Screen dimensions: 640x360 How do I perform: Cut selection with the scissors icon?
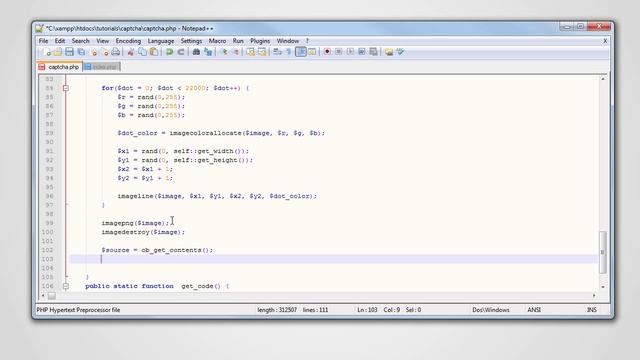click(x=131, y=52)
